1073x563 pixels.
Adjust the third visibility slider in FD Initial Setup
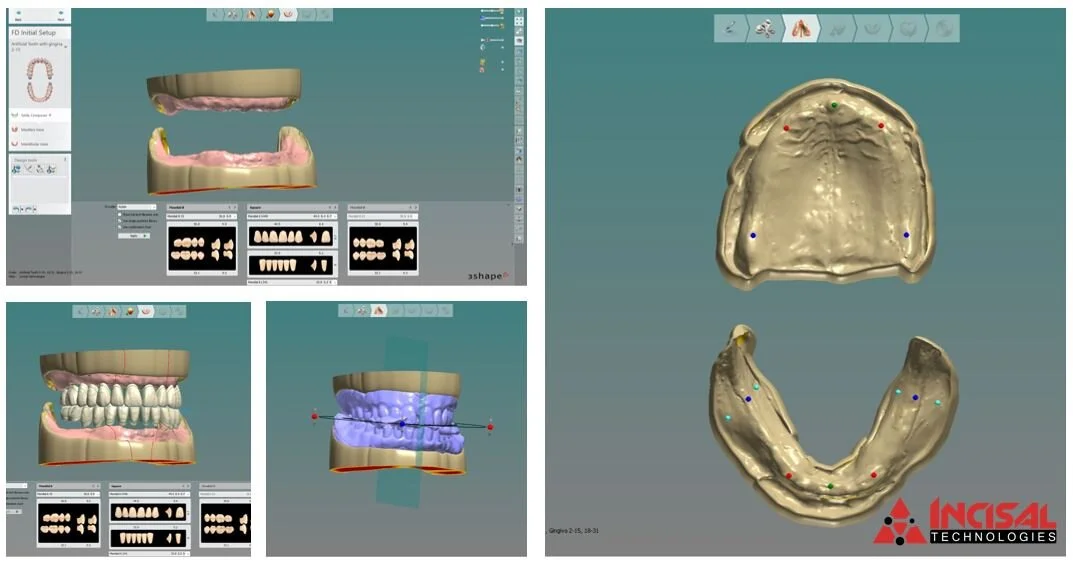[492, 25]
